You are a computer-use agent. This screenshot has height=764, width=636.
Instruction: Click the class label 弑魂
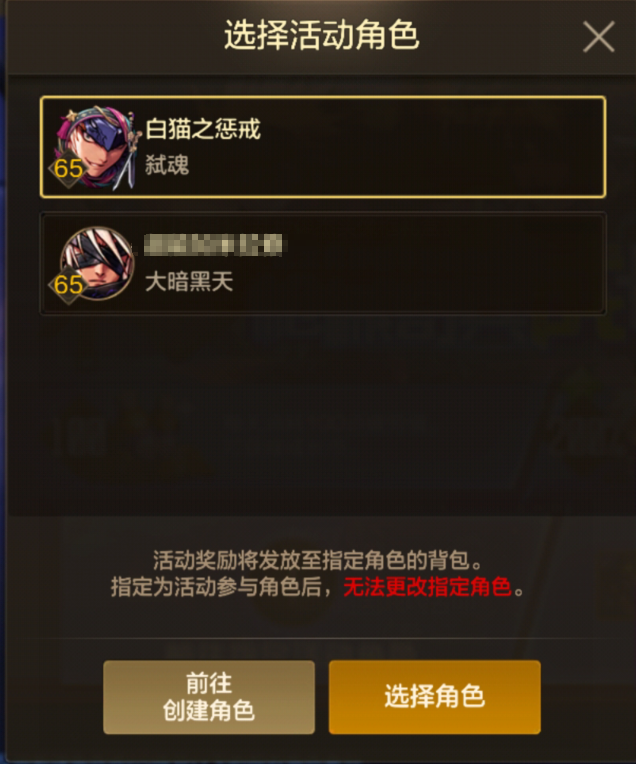pos(167,165)
